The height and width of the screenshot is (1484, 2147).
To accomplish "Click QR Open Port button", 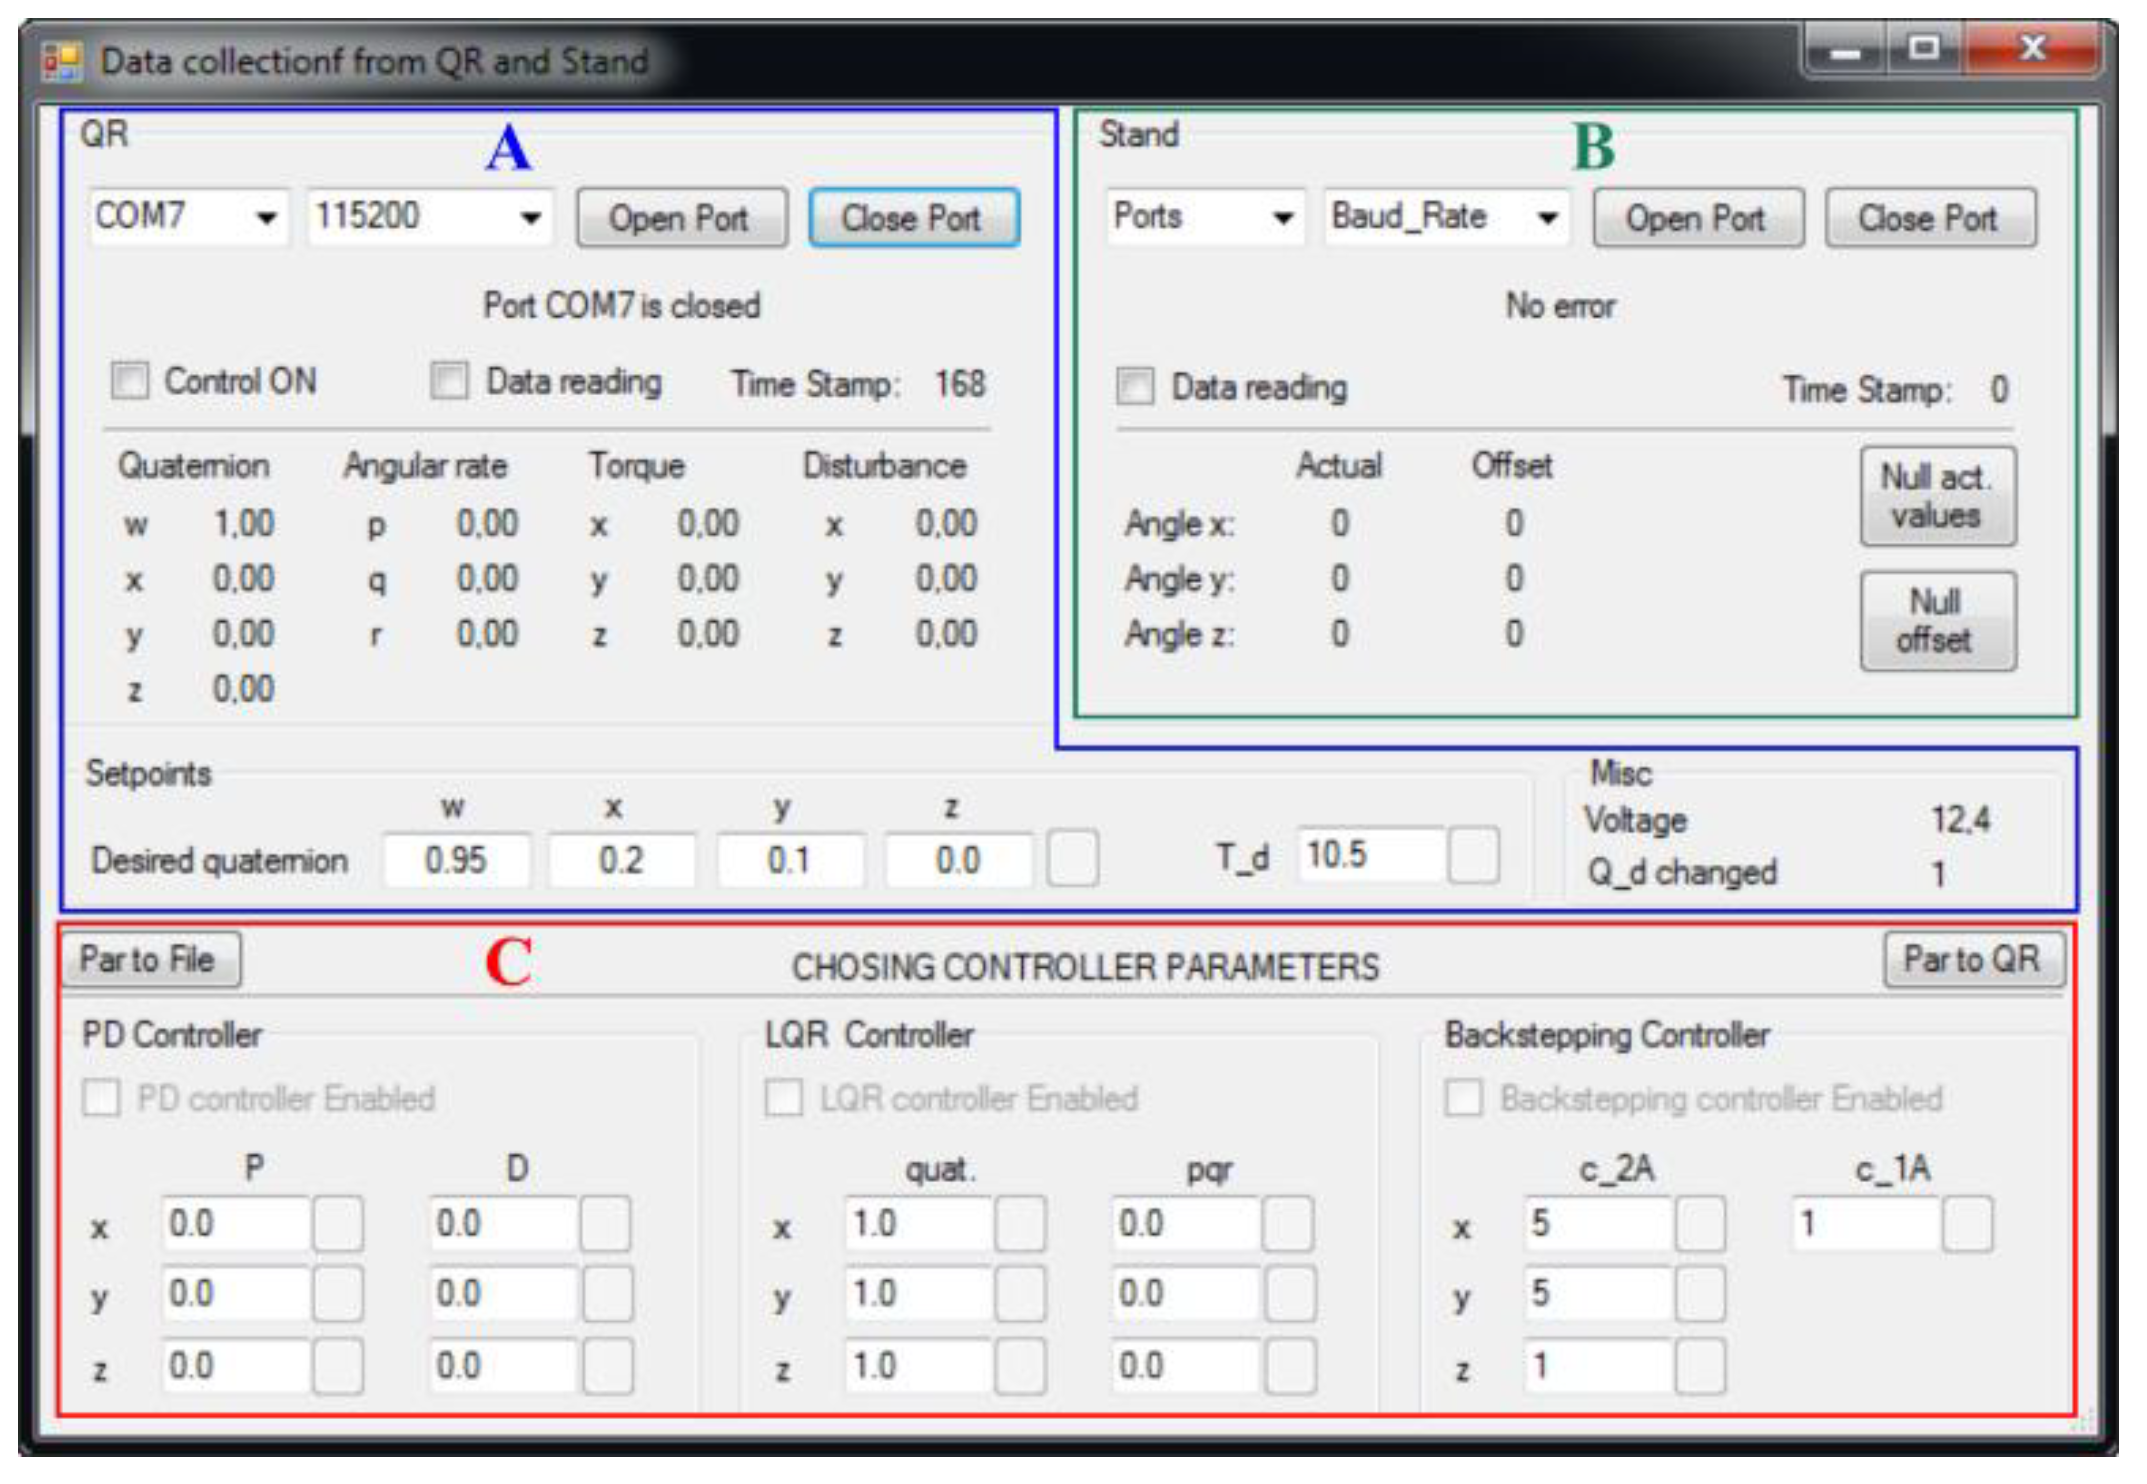I will [681, 218].
